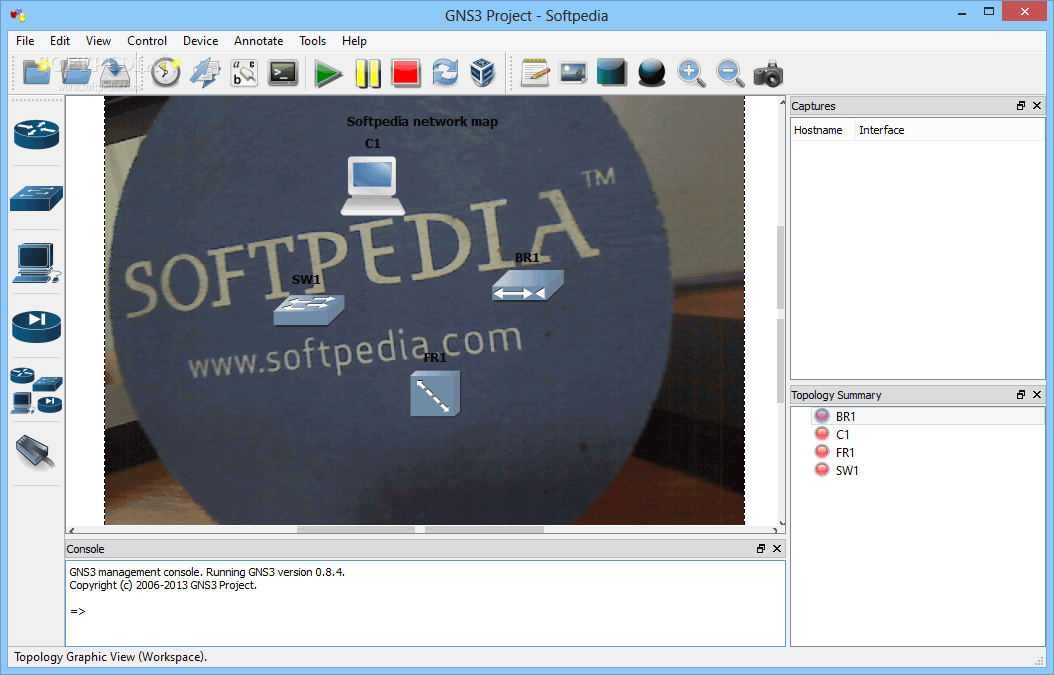Take a screenshot with the camera icon
The image size is (1054, 675).
tap(768, 73)
